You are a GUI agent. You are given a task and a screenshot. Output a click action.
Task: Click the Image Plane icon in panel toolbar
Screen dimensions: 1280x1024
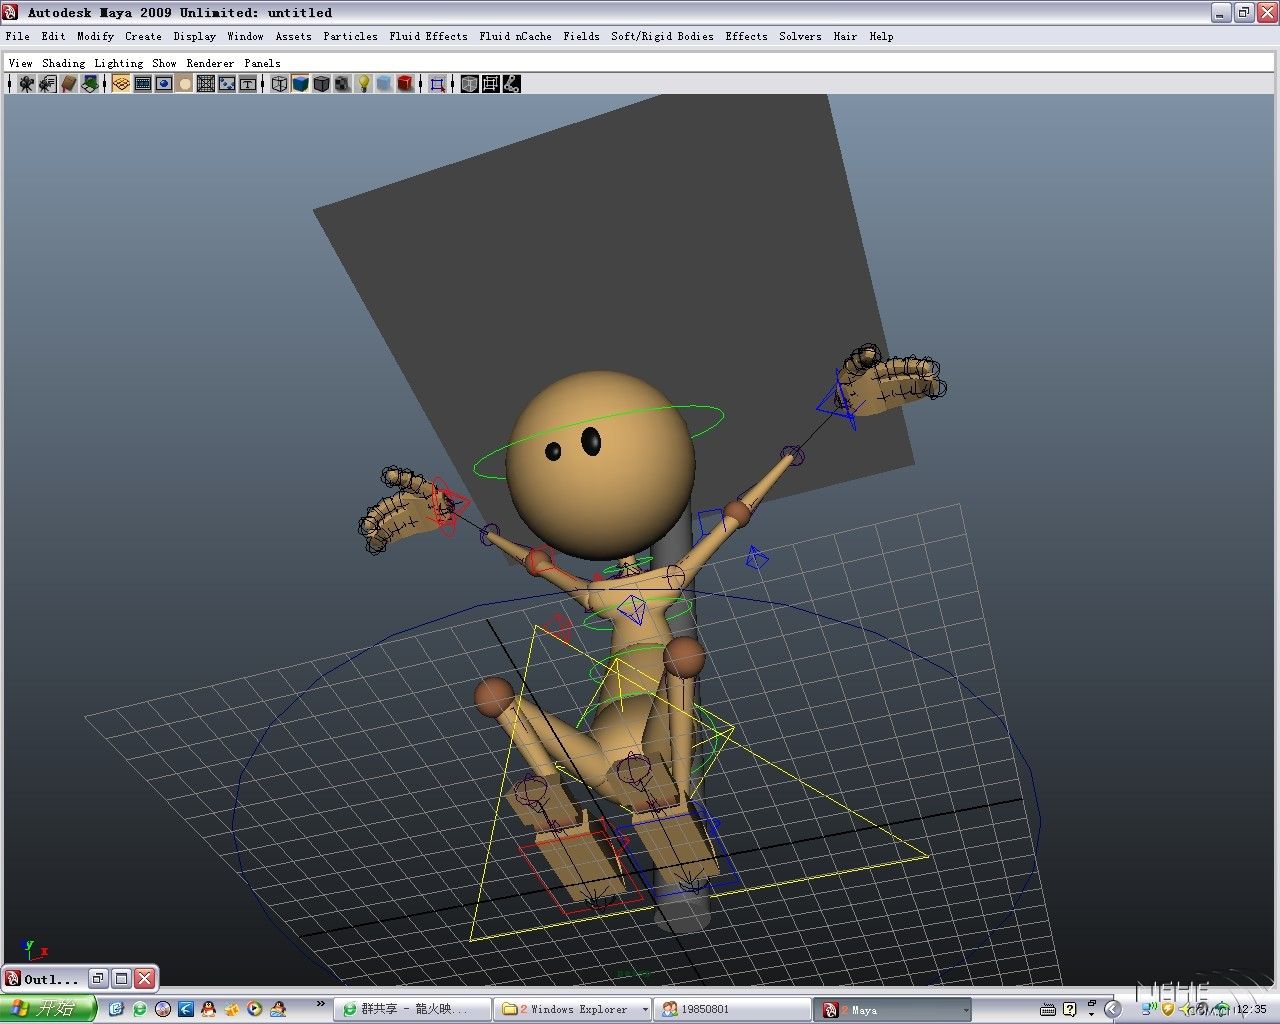click(x=90, y=84)
